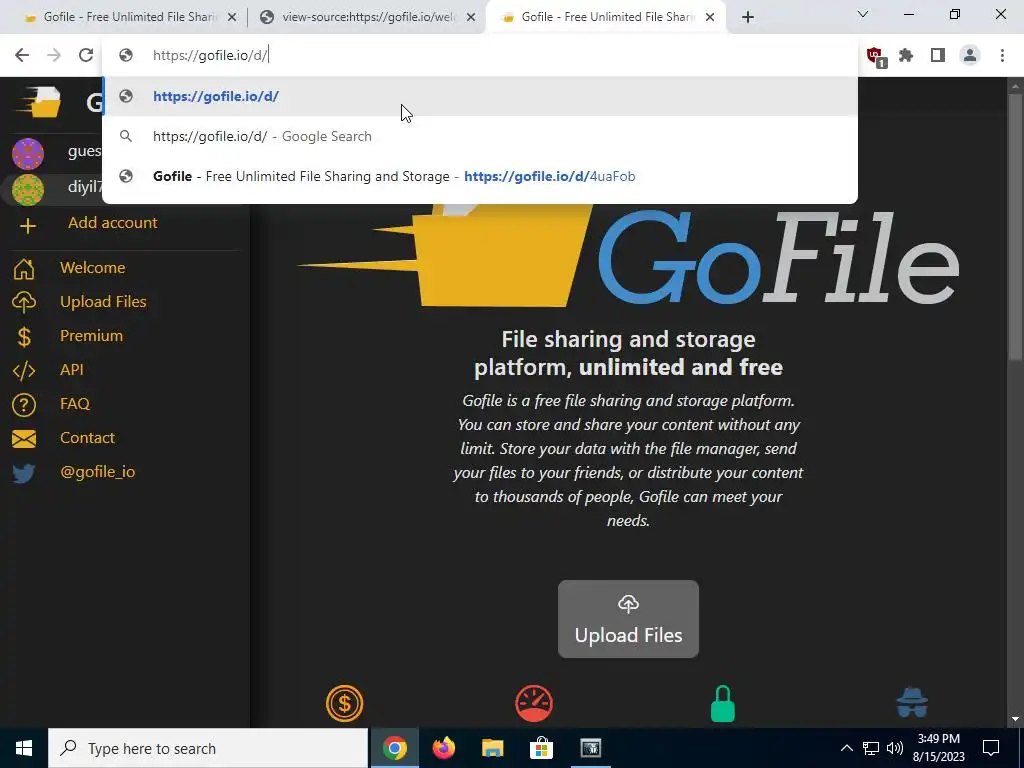The width and height of the screenshot is (1024, 768).
Task: Select the diyil7 account avatar
Action: click(28, 190)
